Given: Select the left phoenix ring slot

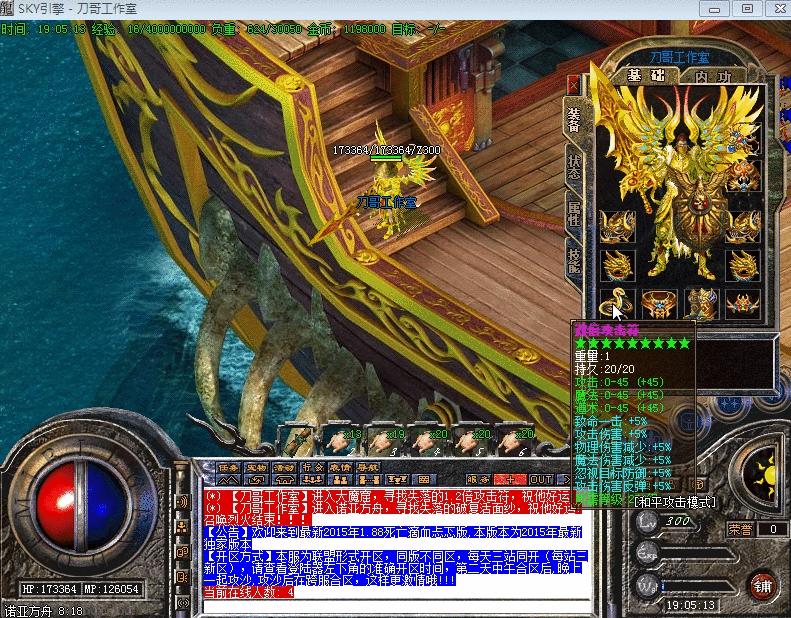Looking at the screenshot, I should point(617,265).
